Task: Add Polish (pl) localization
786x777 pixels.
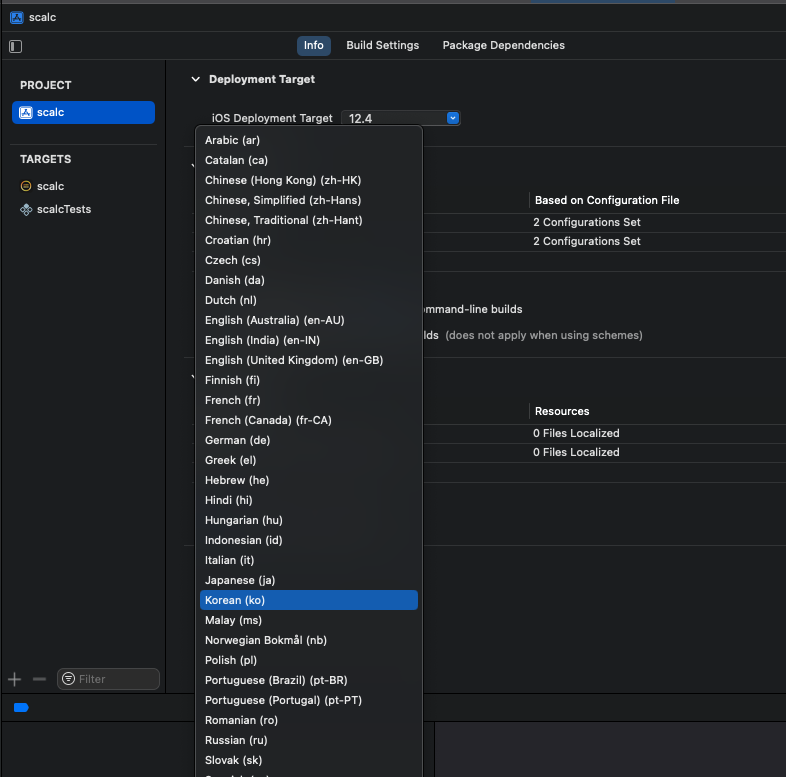Action: pyautogui.click(x=309, y=661)
